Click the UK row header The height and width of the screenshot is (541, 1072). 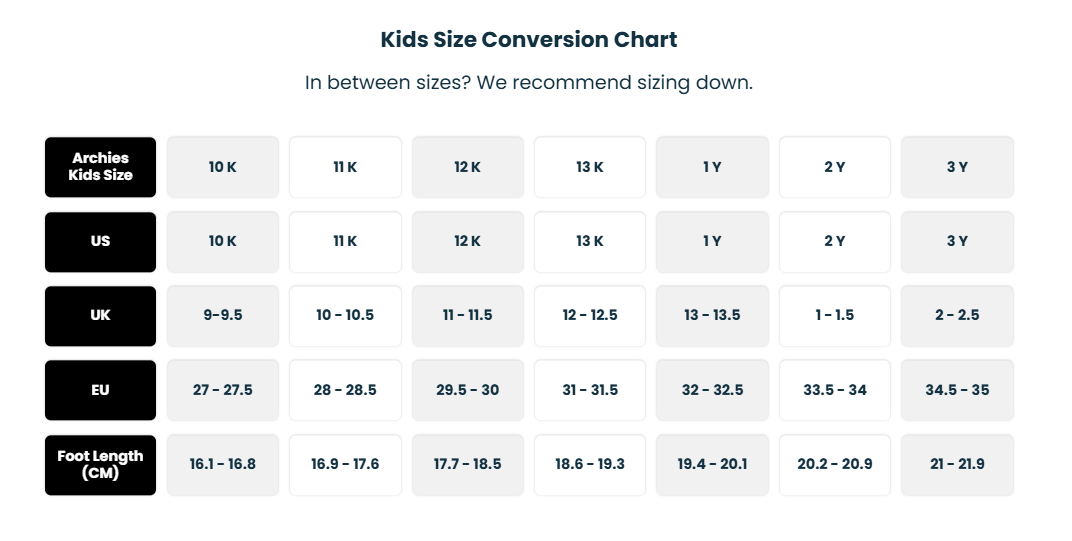click(100, 315)
